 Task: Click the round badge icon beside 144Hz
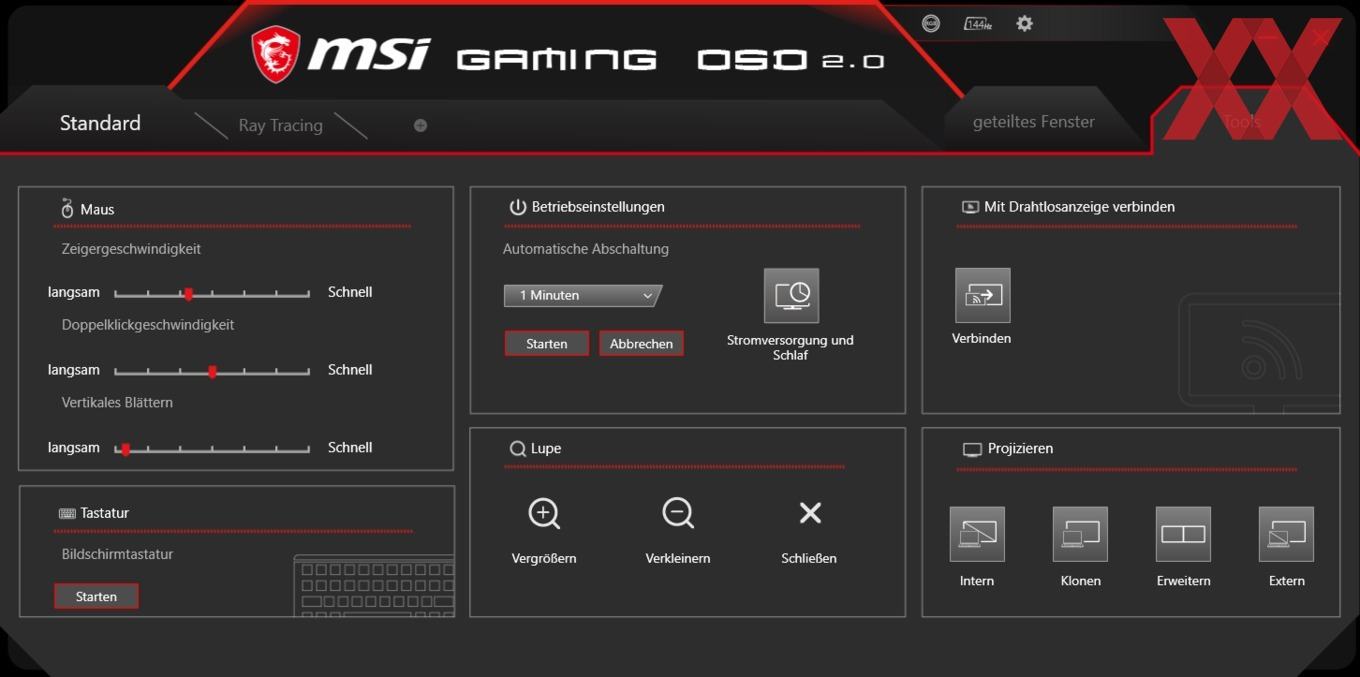tap(931, 23)
